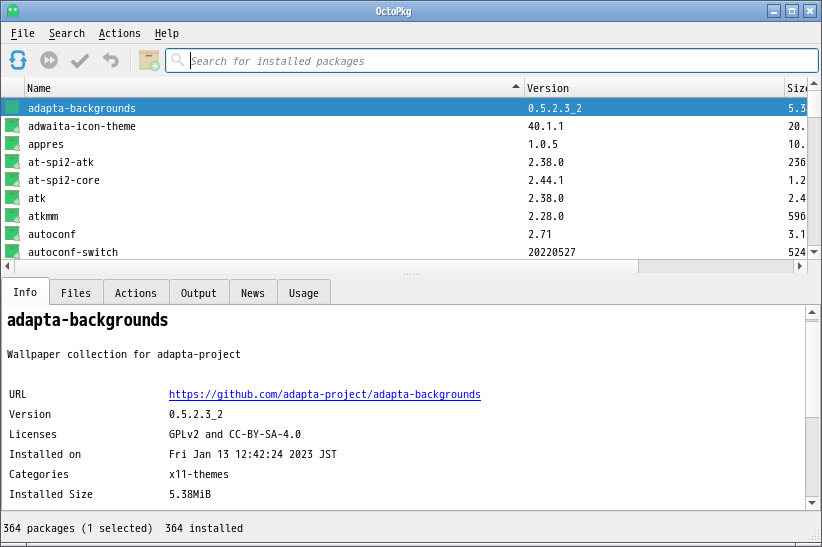
Task: Open the Help menu
Action: click(167, 33)
